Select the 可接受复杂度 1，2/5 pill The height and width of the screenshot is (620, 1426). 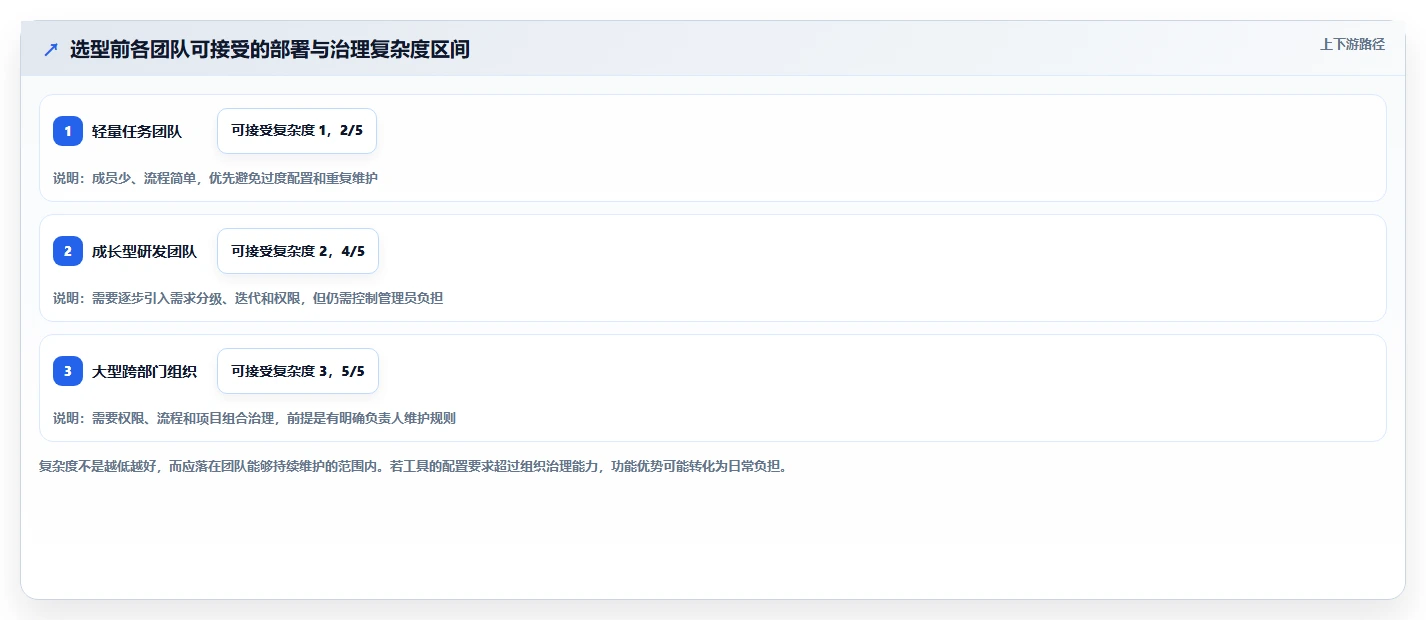click(297, 131)
